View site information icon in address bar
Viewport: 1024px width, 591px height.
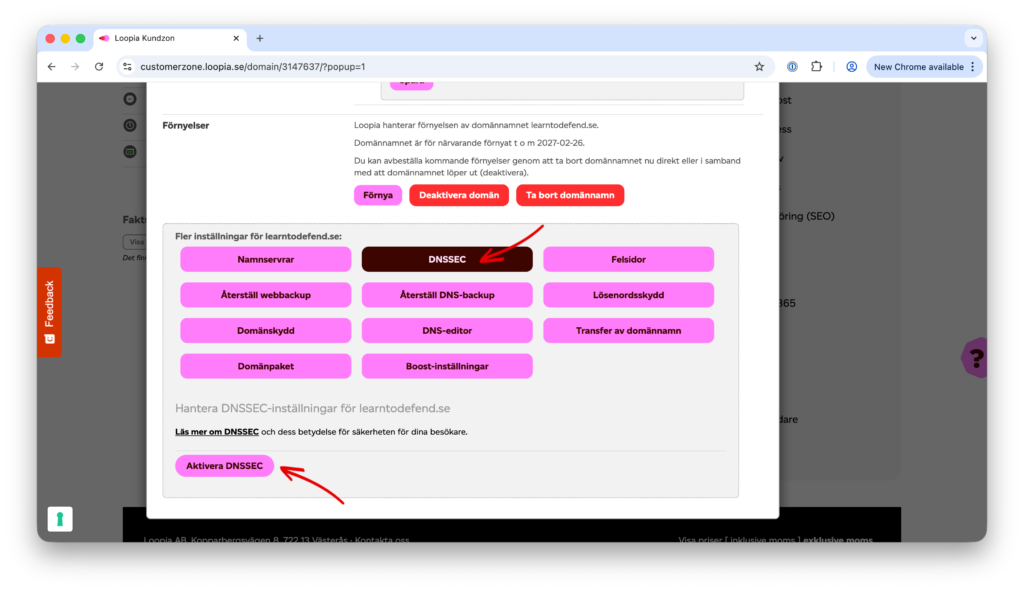pyautogui.click(x=127, y=67)
